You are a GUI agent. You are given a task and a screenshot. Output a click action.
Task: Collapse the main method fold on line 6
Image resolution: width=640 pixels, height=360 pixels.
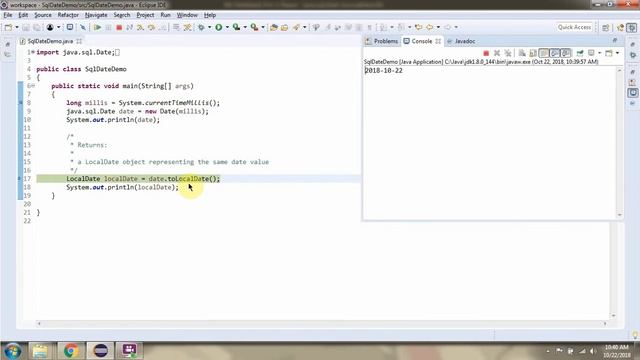click(33, 86)
